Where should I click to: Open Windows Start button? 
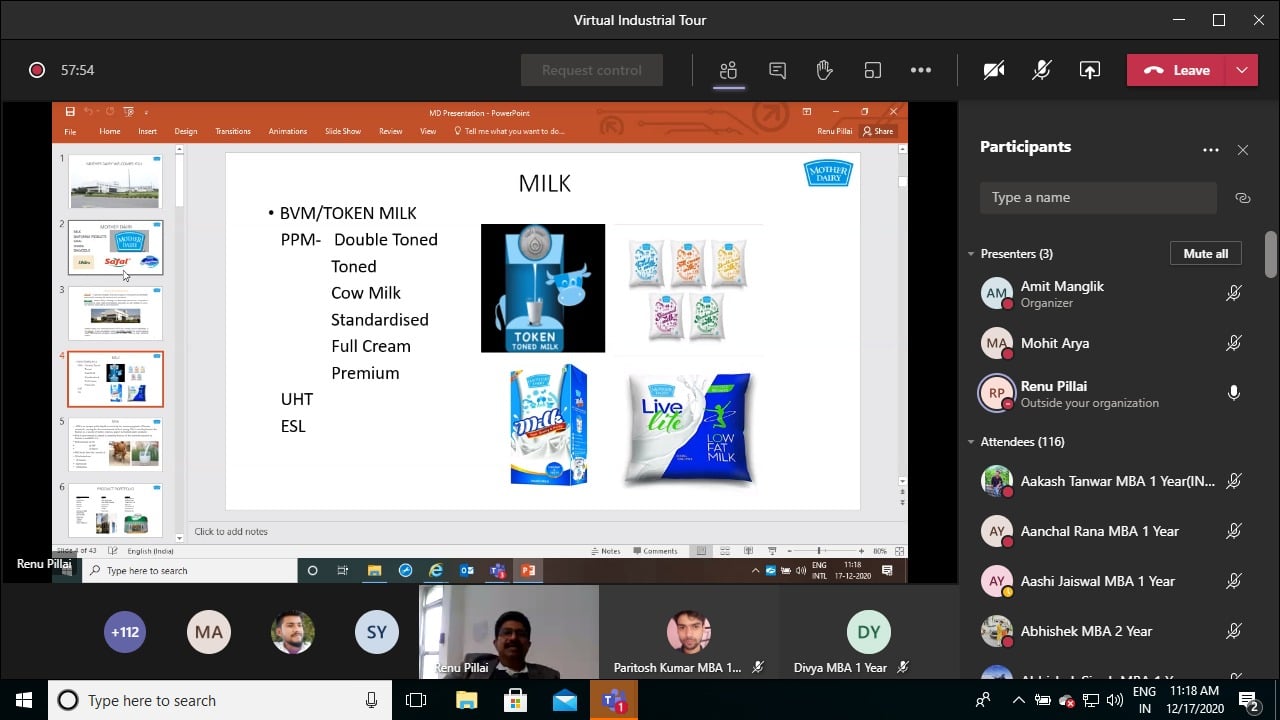(23, 700)
